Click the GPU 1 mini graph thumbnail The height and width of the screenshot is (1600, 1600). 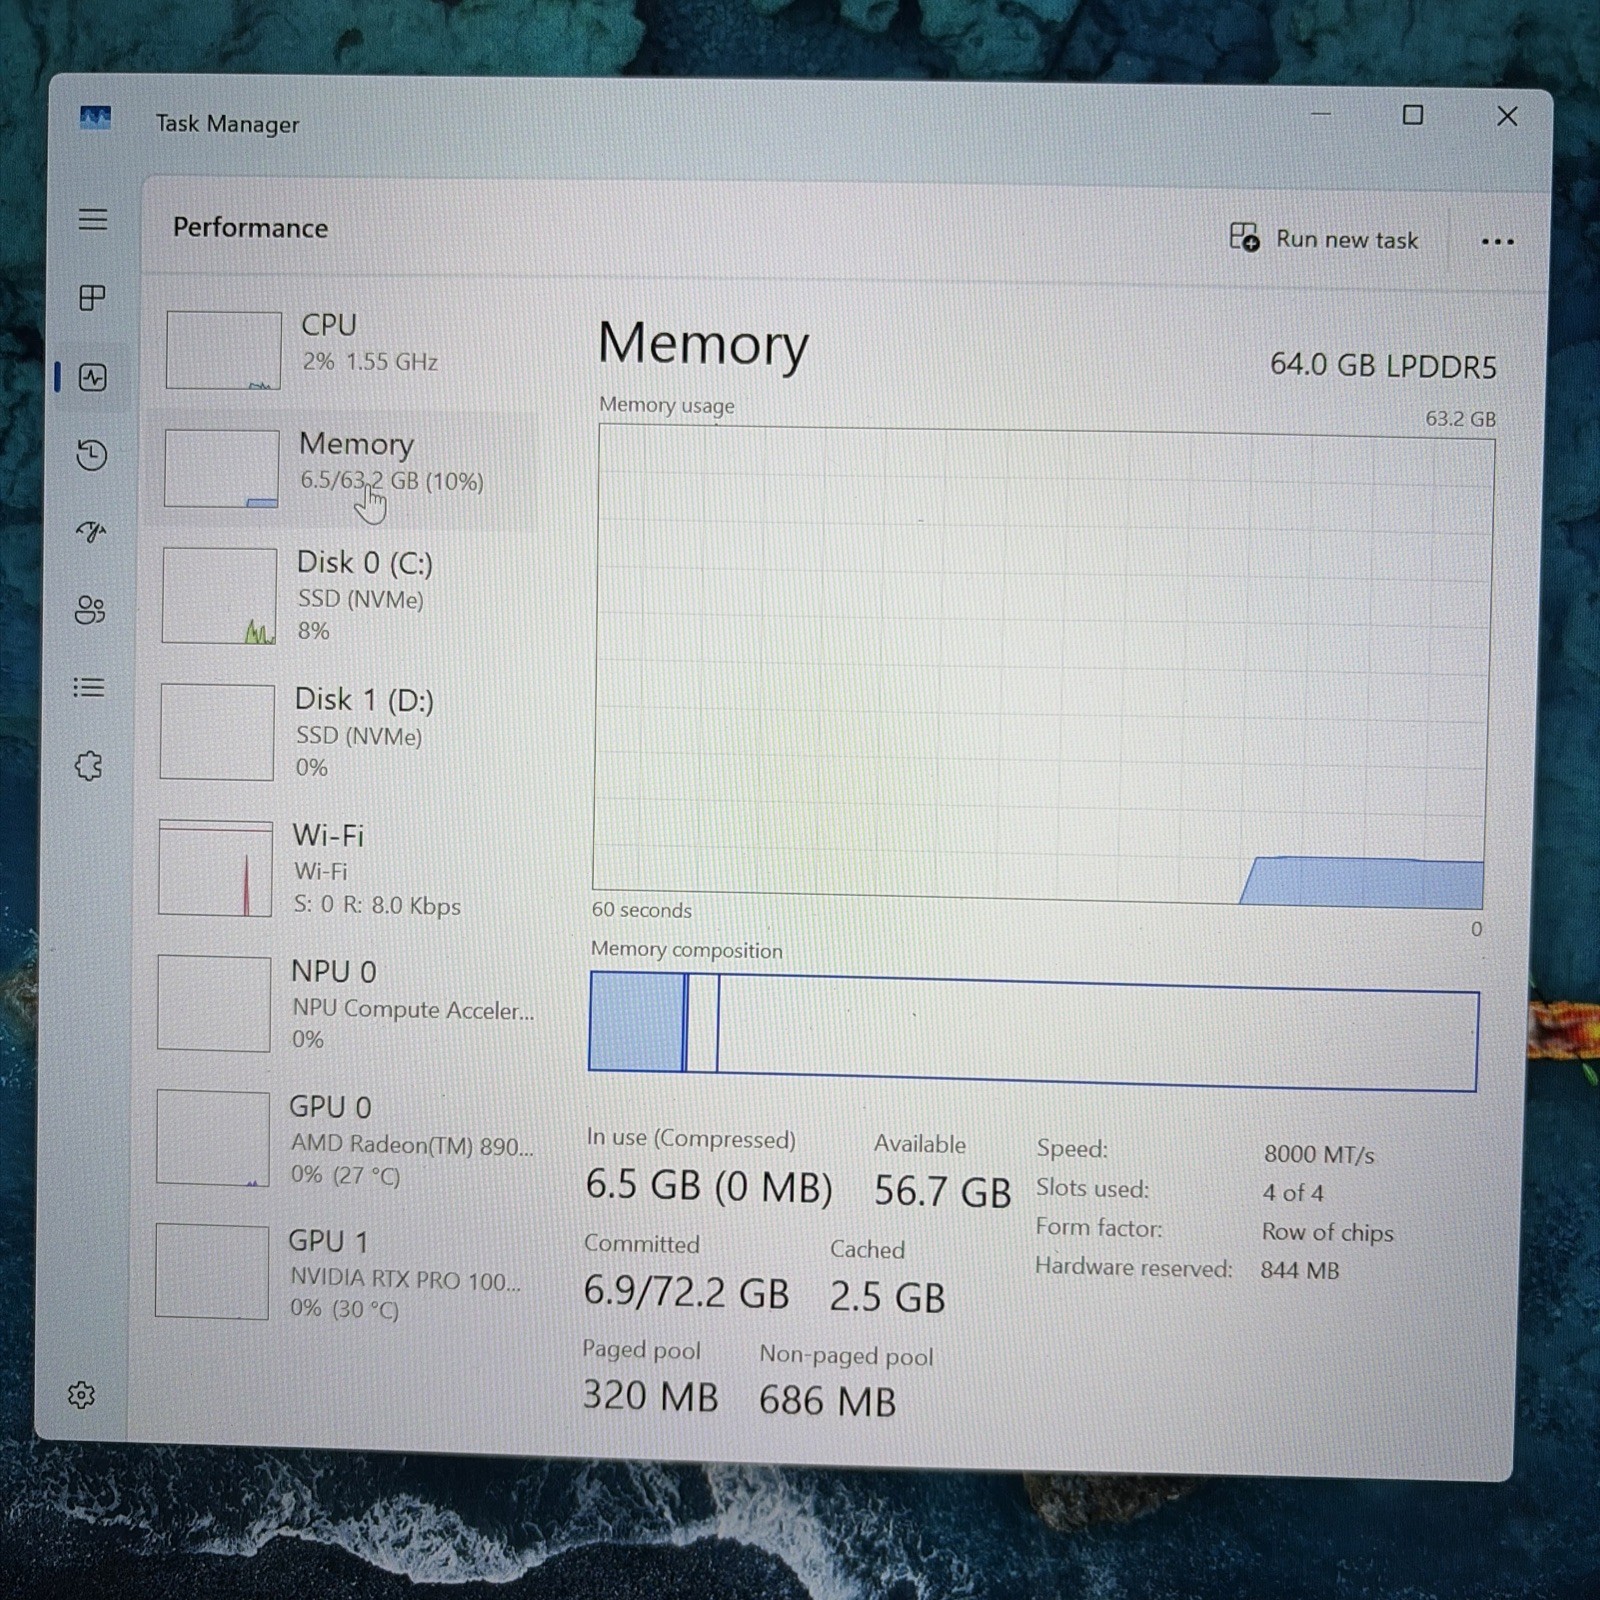pyautogui.click(x=212, y=1272)
